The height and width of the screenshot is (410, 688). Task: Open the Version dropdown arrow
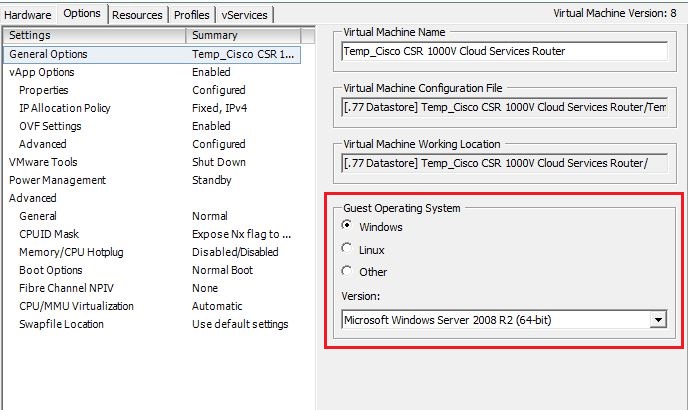658,320
